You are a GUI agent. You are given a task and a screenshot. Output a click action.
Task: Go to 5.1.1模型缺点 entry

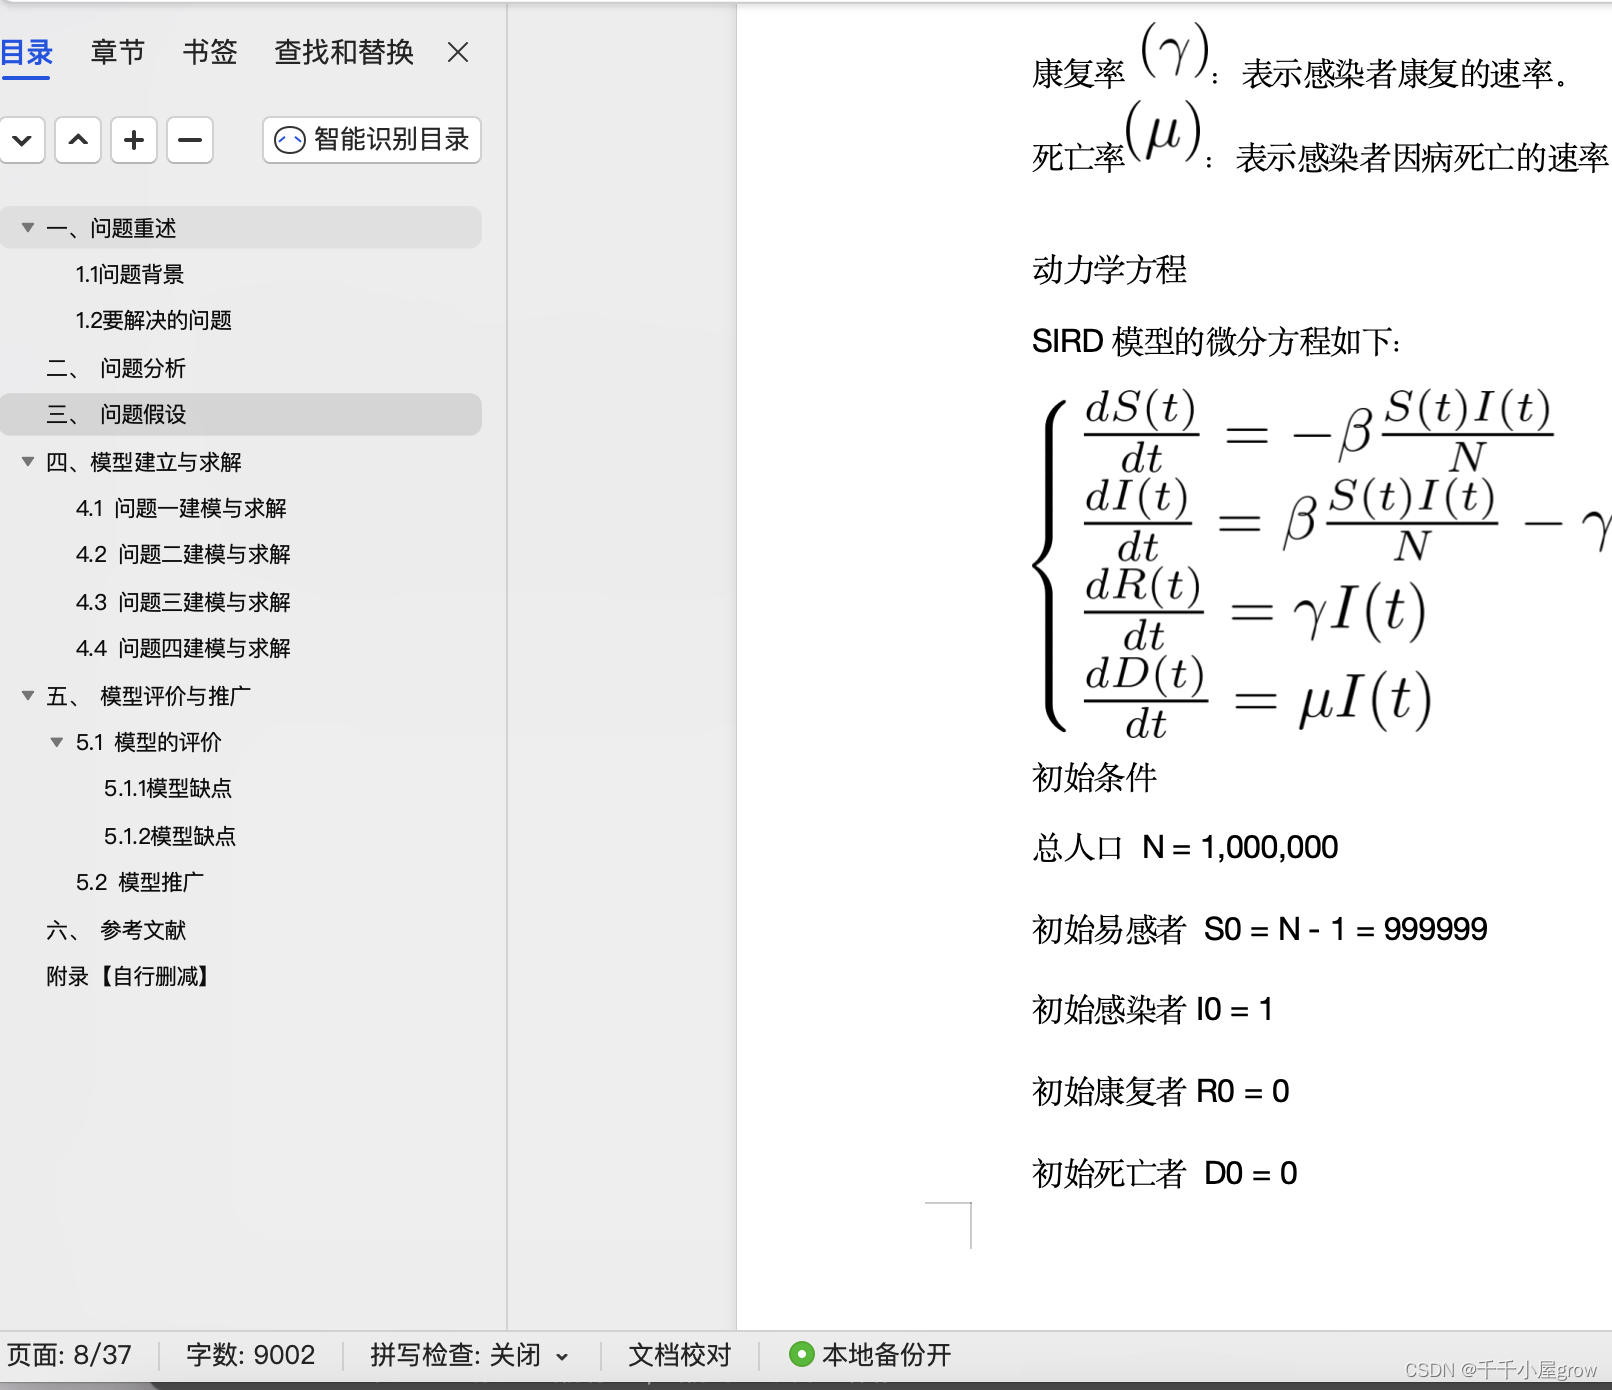point(168,788)
